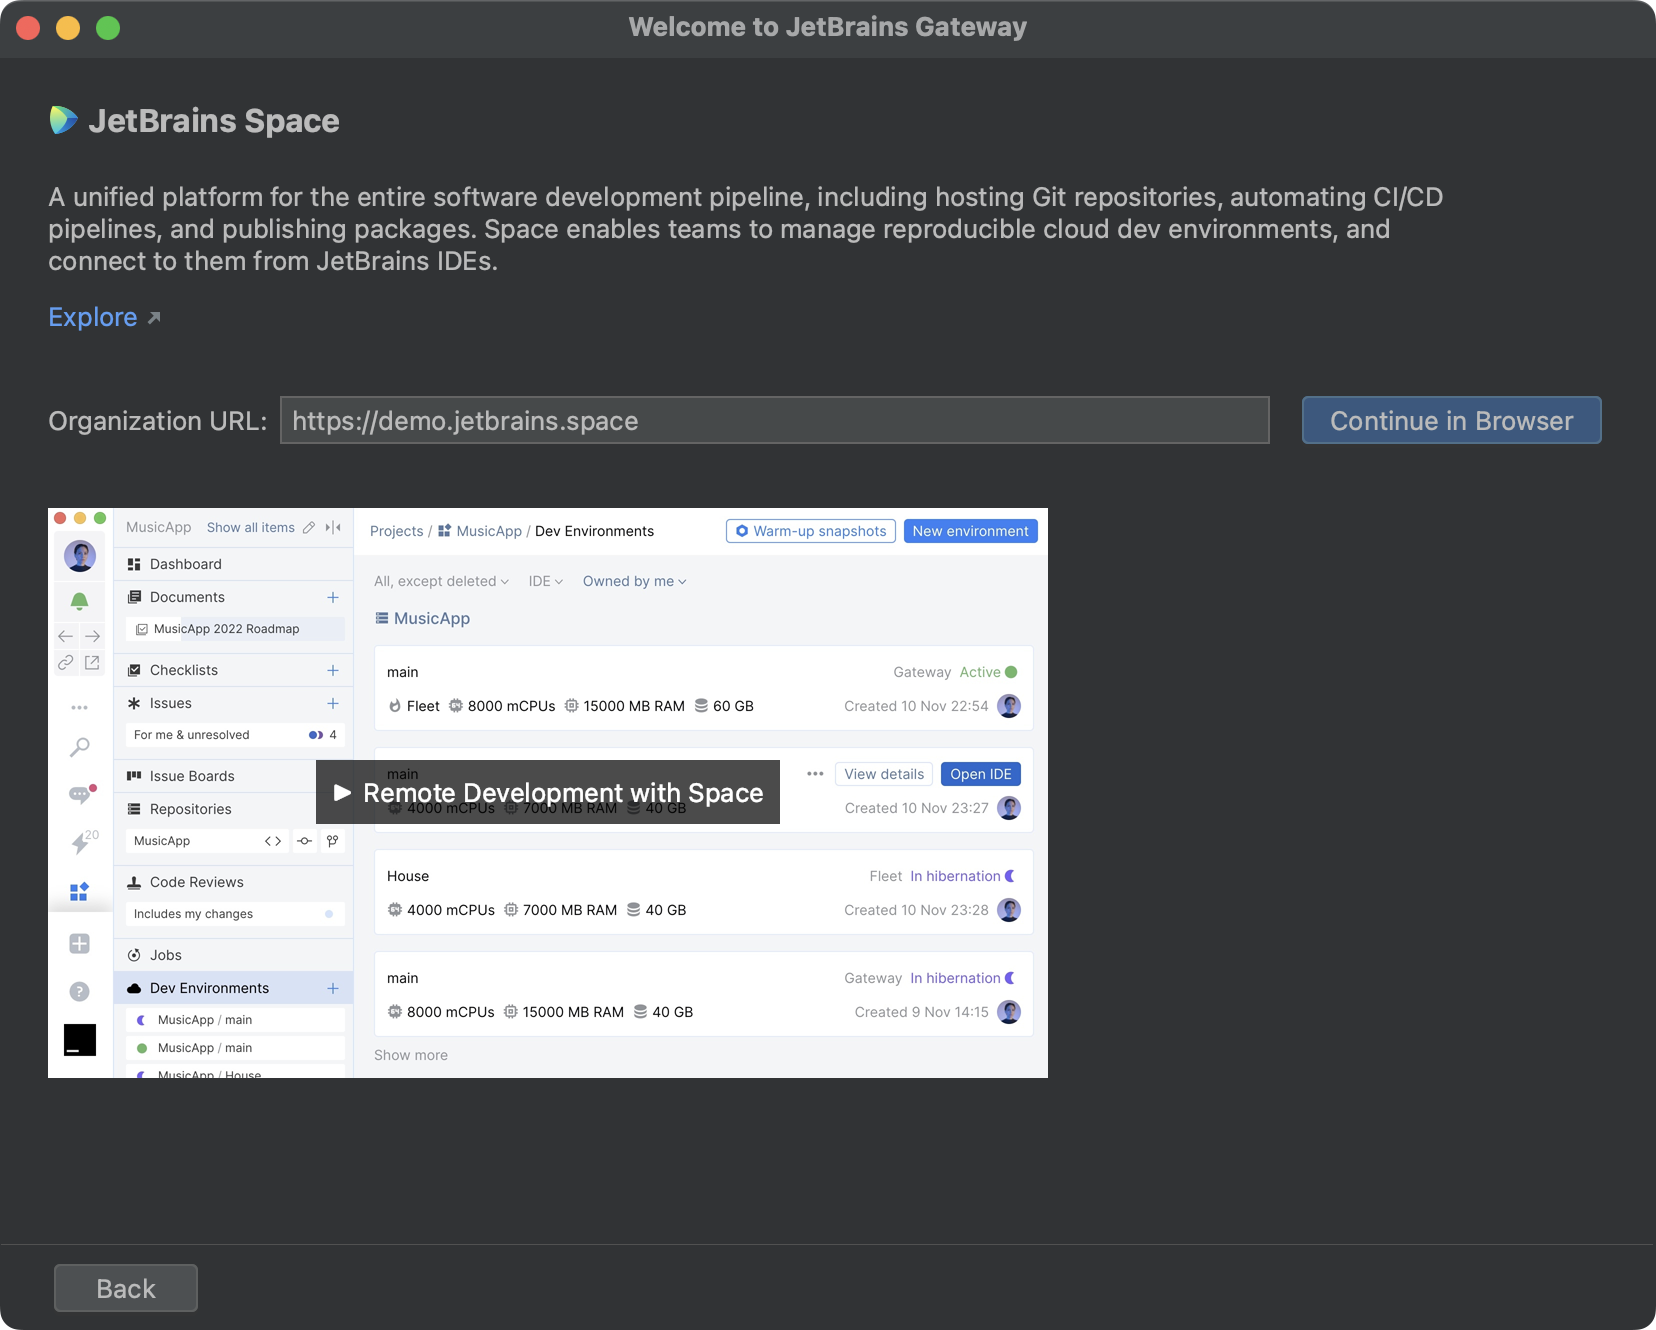The width and height of the screenshot is (1656, 1330).
Task: Open the Explore link
Action: tap(93, 317)
